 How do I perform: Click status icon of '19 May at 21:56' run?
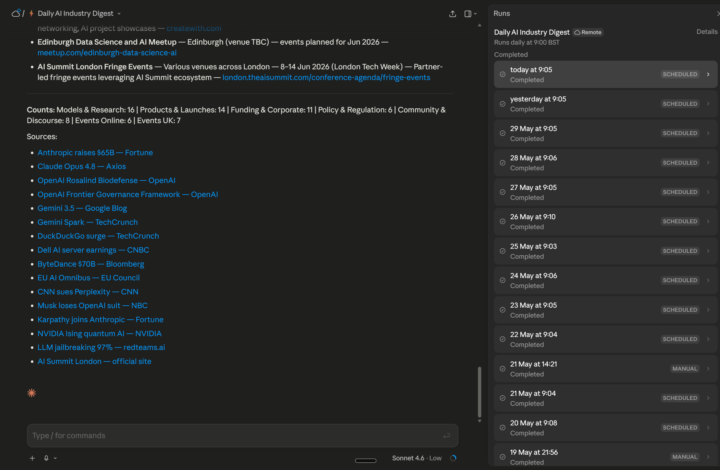point(502,457)
